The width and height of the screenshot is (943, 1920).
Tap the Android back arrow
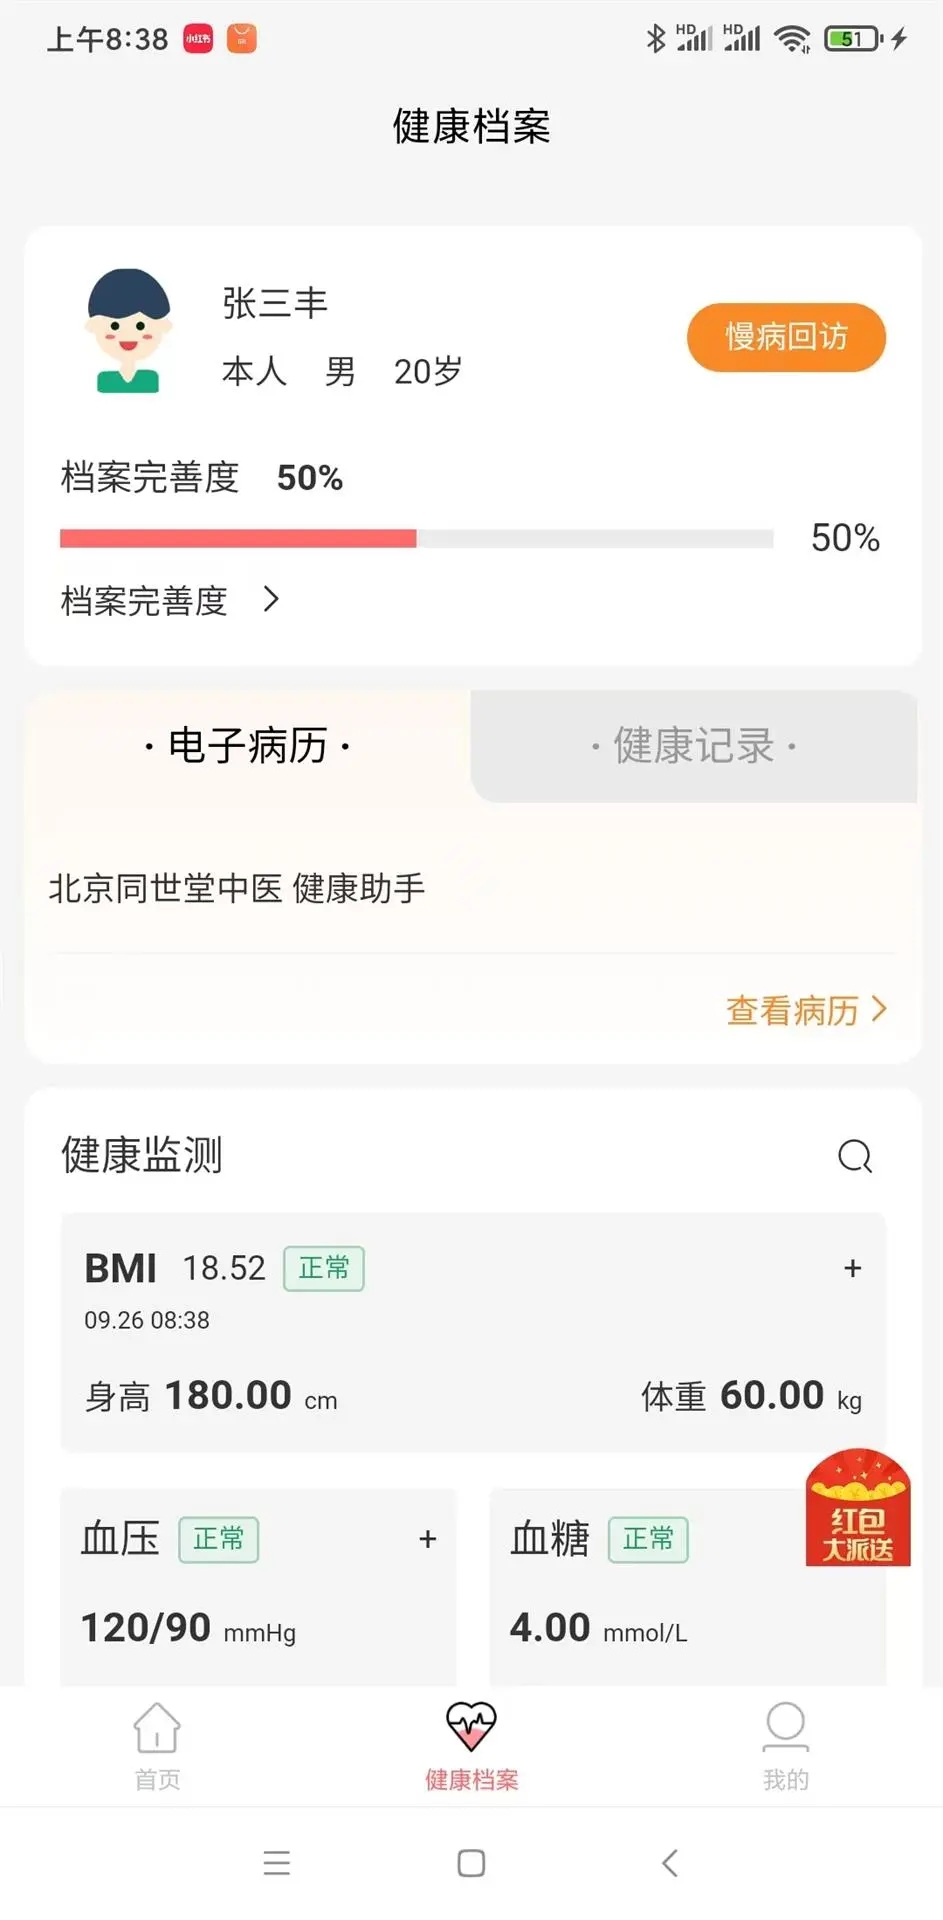tap(670, 1863)
